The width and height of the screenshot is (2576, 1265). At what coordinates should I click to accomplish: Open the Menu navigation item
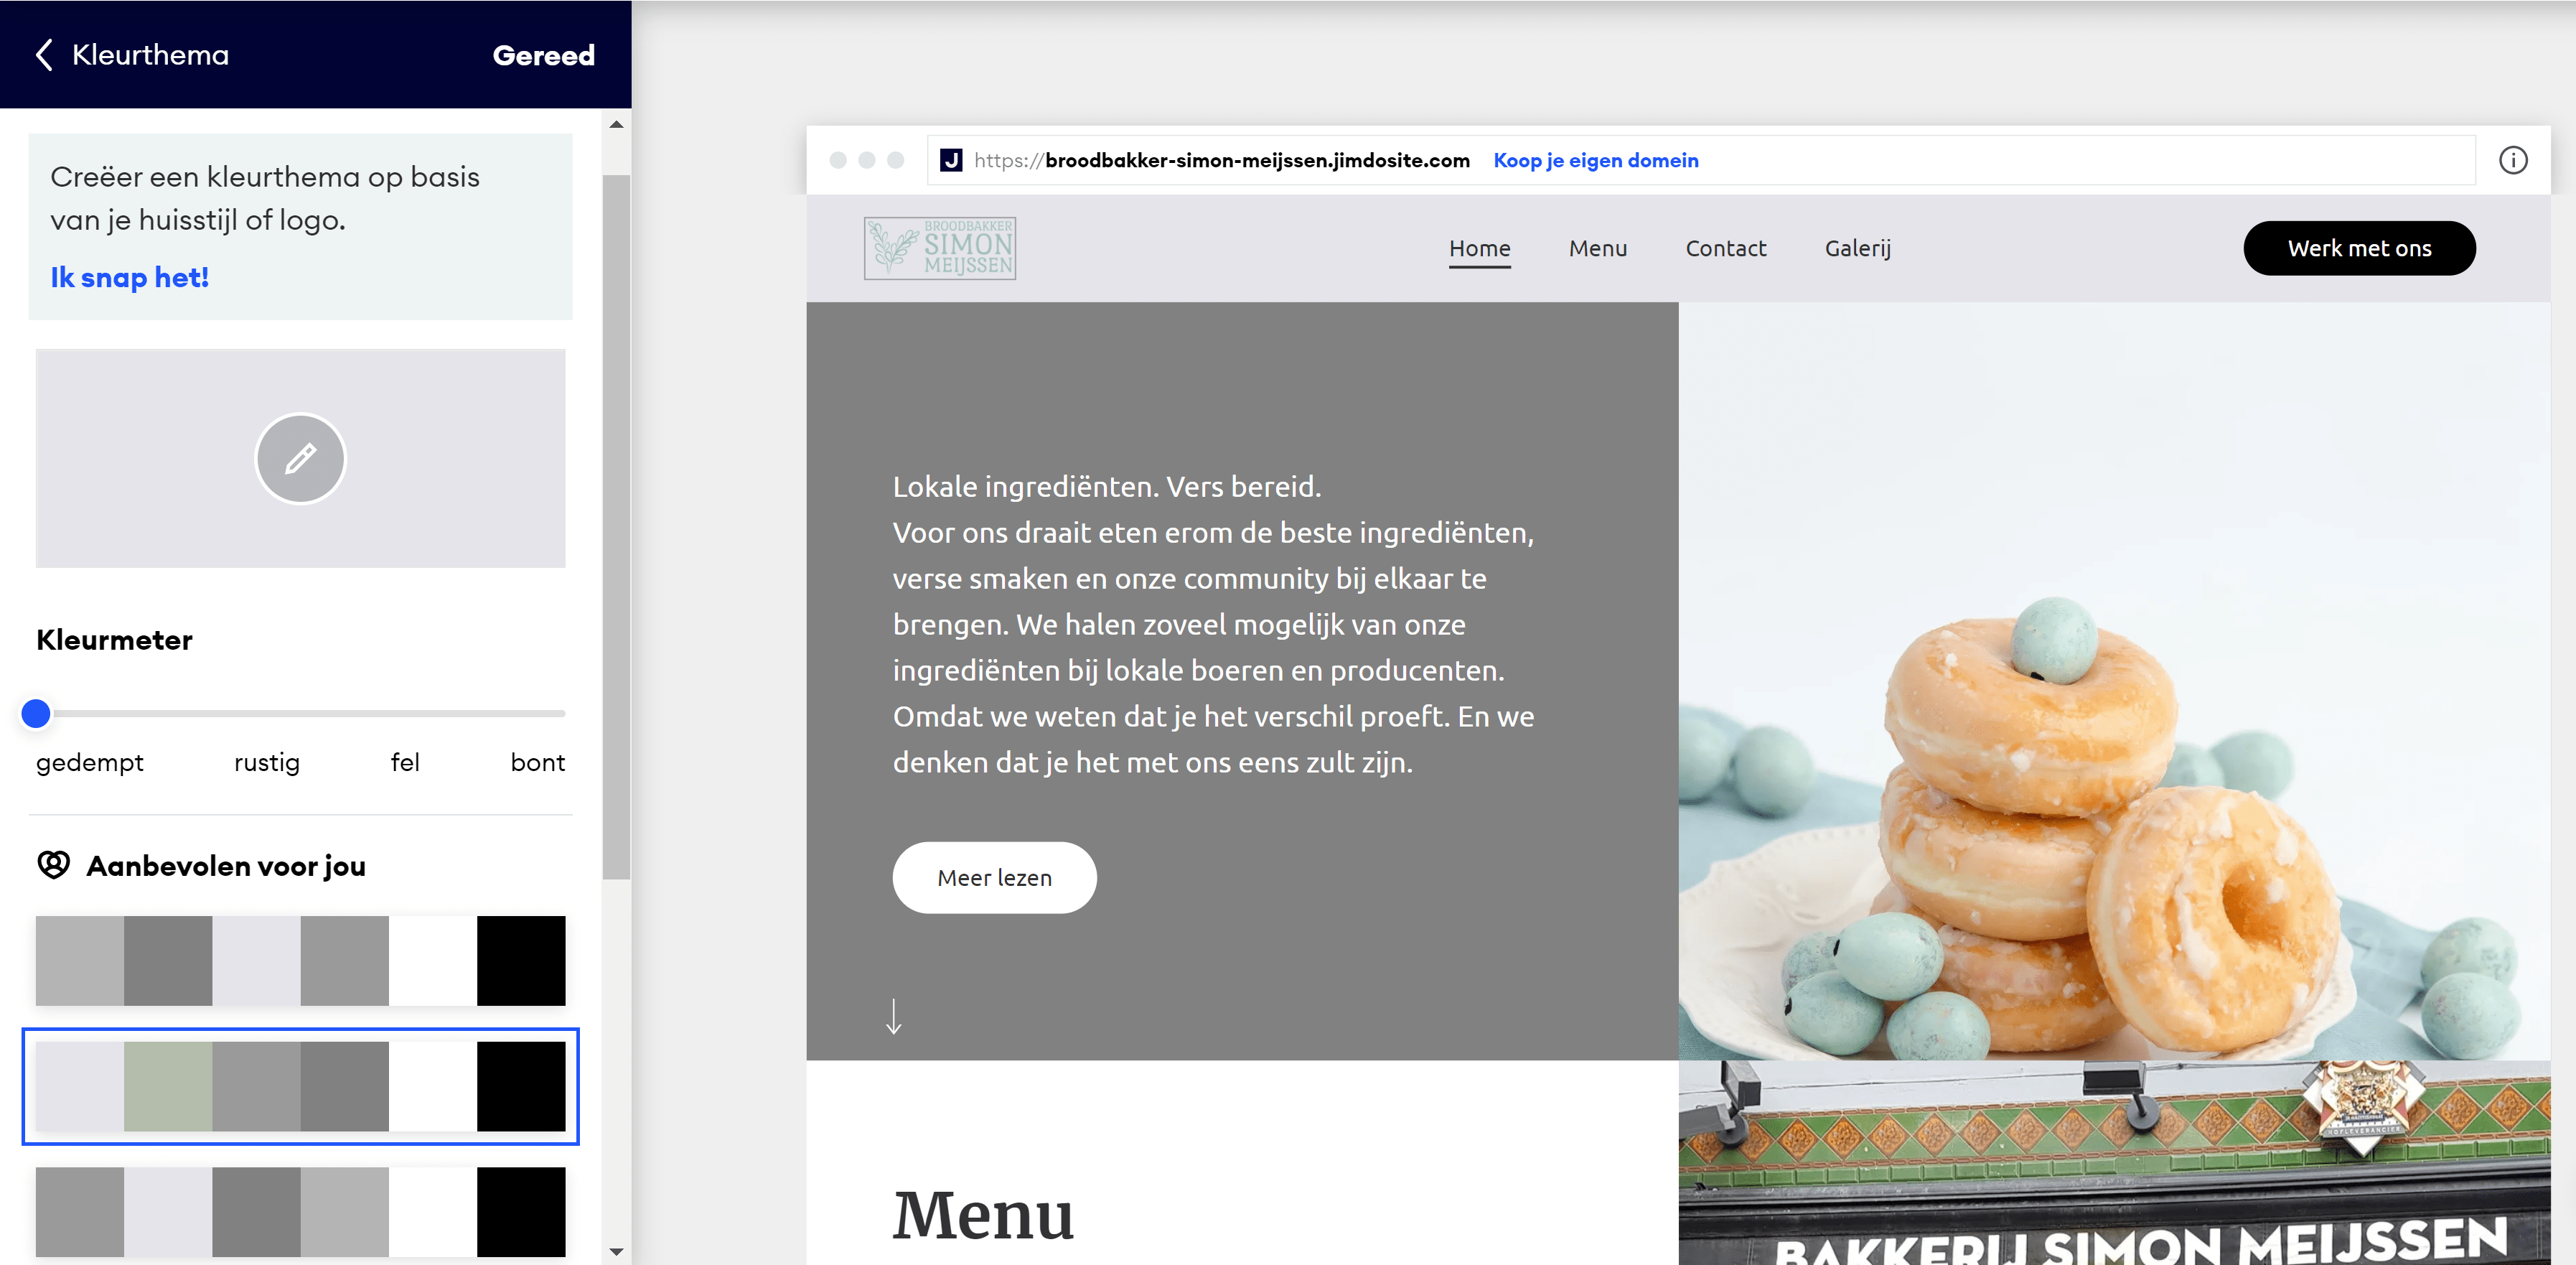point(1597,248)
